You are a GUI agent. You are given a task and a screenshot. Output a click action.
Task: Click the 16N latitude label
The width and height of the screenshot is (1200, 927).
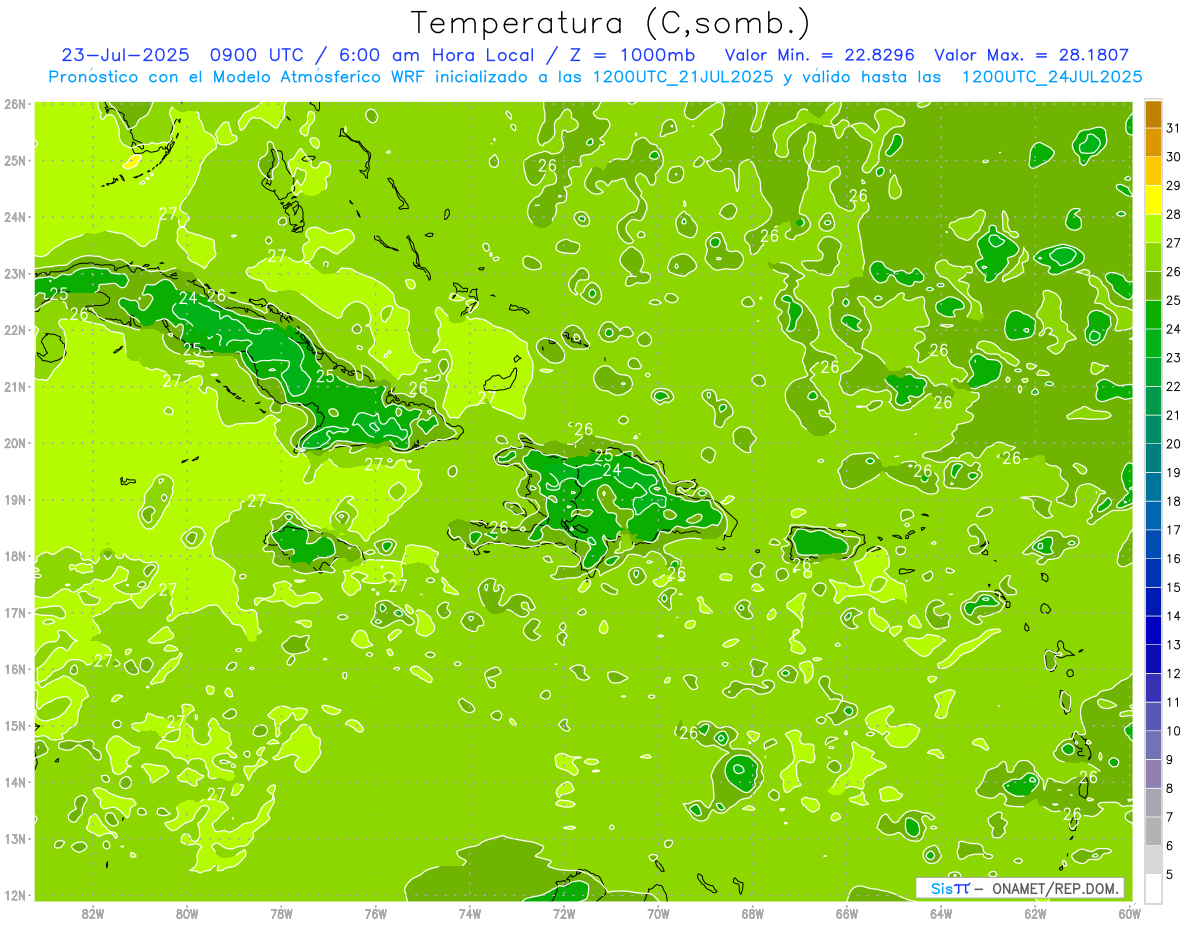(14, 669)
